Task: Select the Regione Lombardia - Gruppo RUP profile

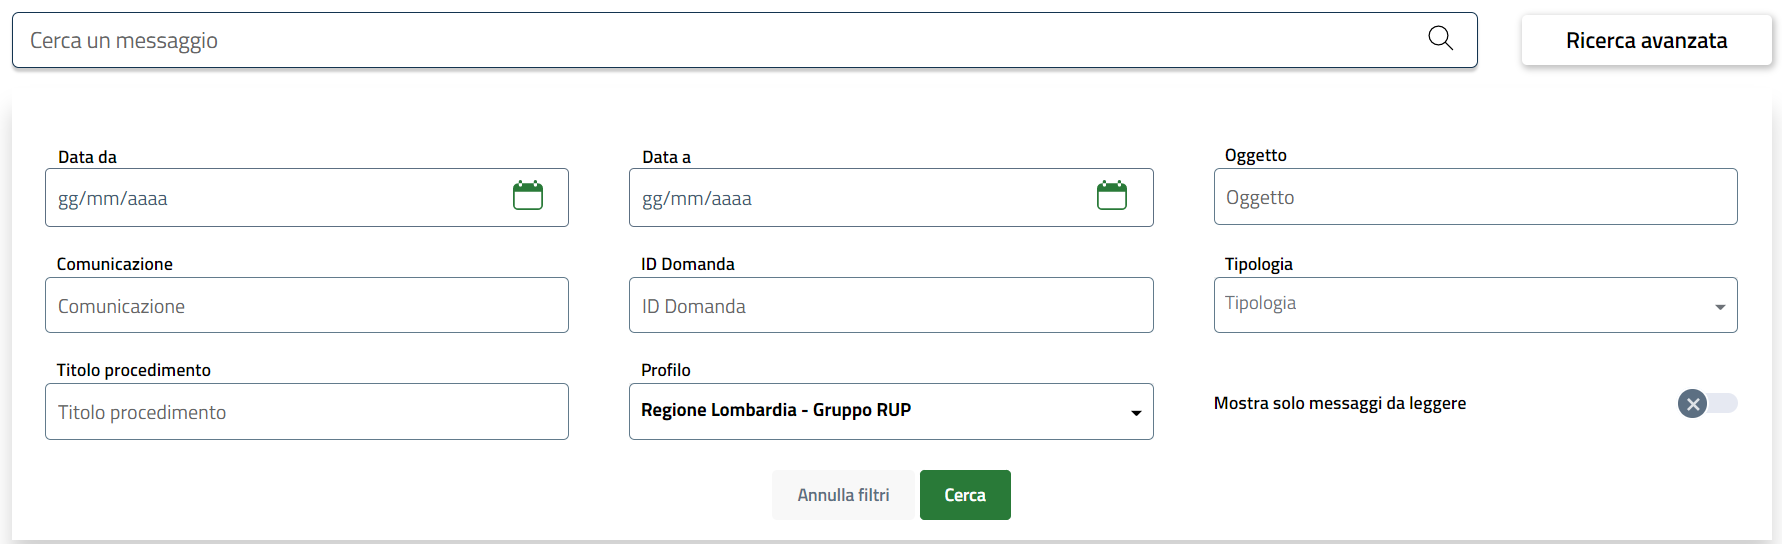Action: tap(776, 411)
